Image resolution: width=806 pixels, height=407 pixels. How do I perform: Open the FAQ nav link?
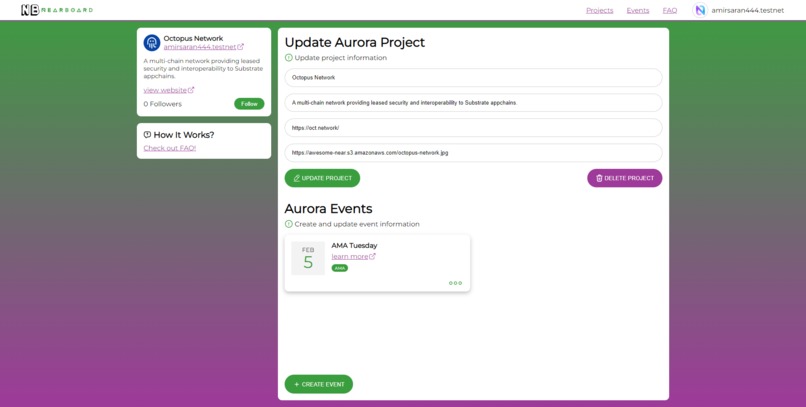(669, 10)
